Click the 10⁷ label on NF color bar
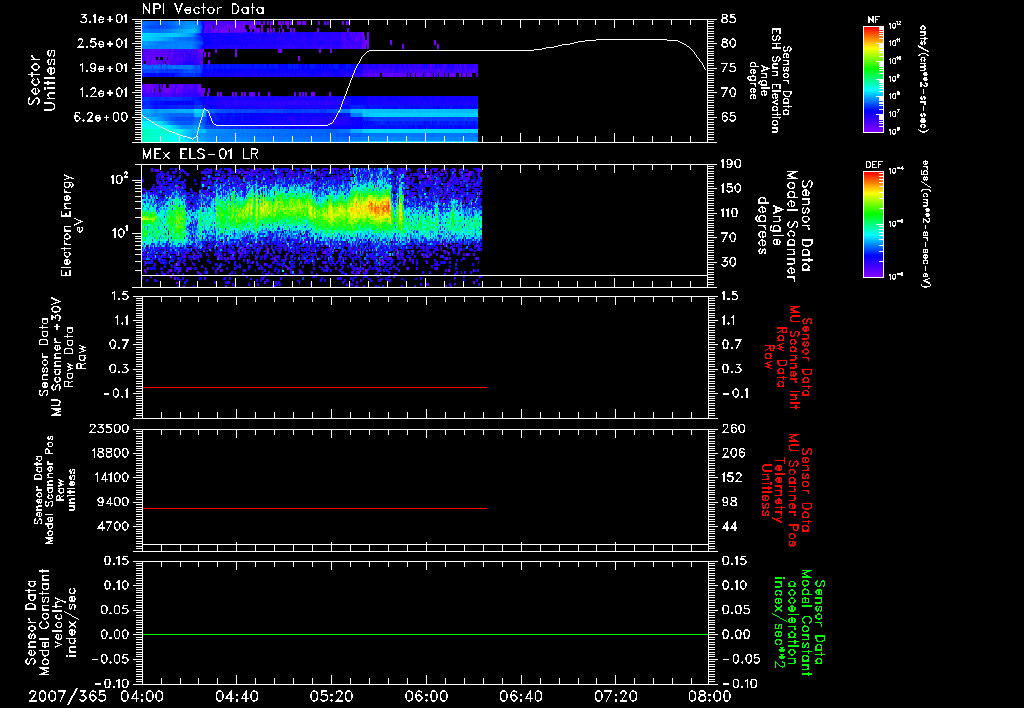Viewport: 1024px width, 708px height. tap(895, 114)
